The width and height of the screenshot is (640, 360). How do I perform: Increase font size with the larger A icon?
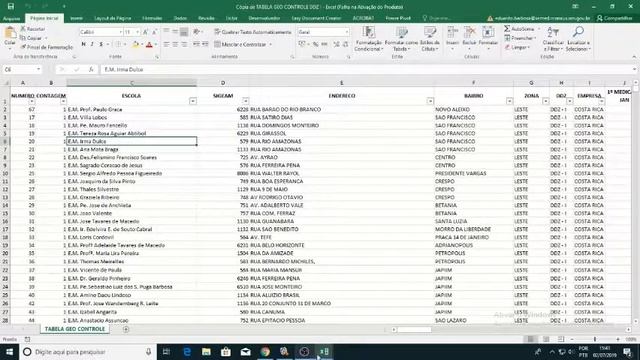click(145, 32)
